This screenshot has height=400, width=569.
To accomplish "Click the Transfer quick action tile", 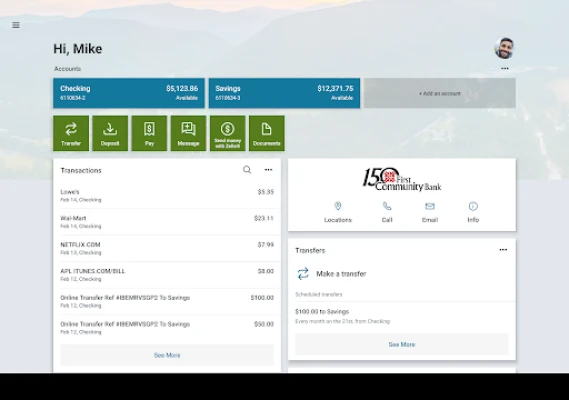I will [x=71, y=133].
